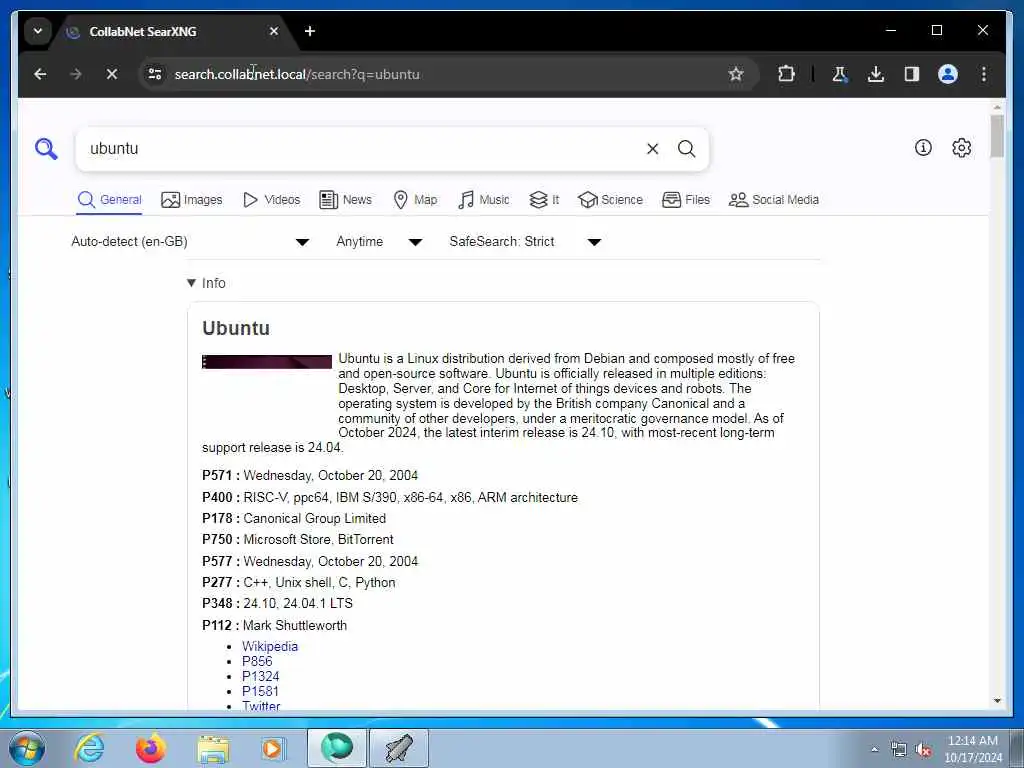This screenshot has height=768, width=1024.
Task: Switch to the Files tab
Action: 686,200
